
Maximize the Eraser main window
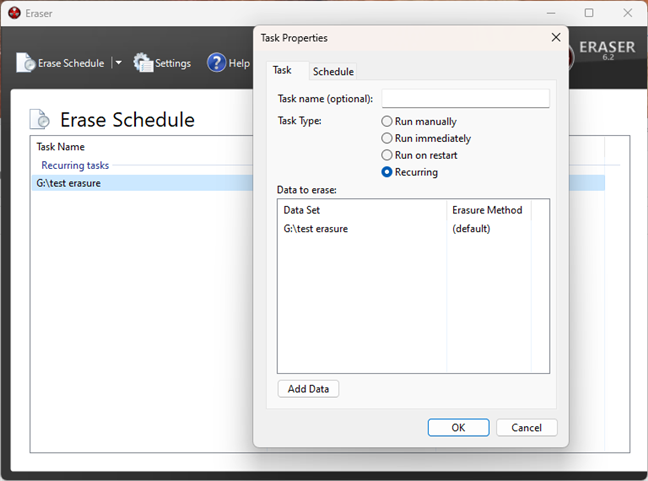[x=589, y=13]
